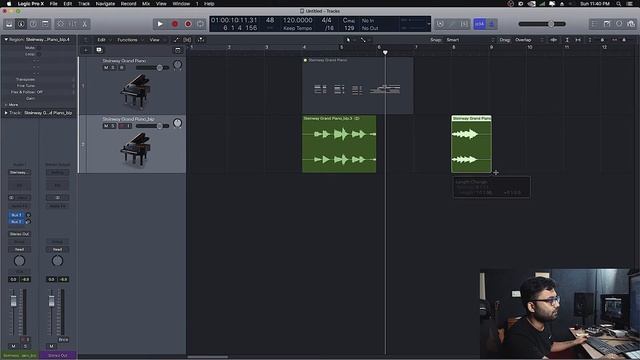640x360 pixels.
Task: Open the Editors scissors button
Action: click(x=84, y=24)
